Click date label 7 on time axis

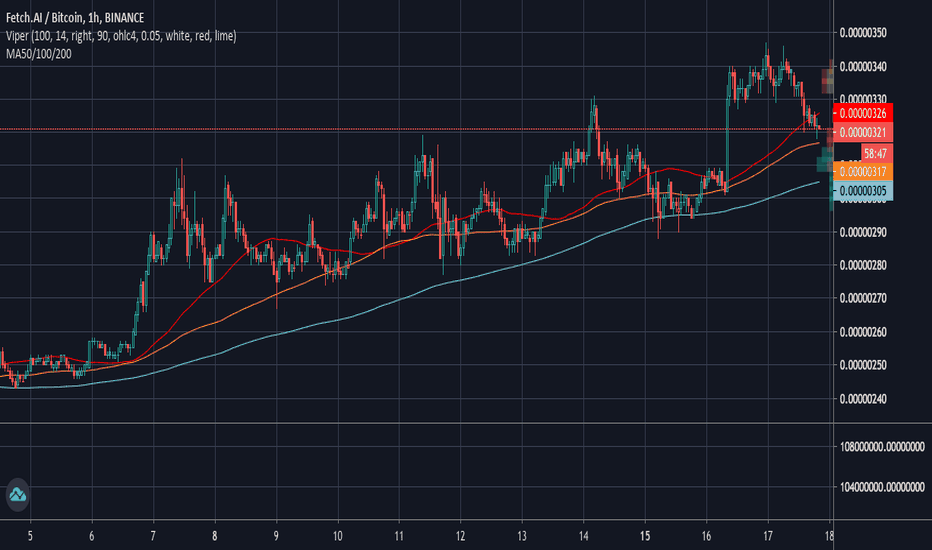[153, 536]
